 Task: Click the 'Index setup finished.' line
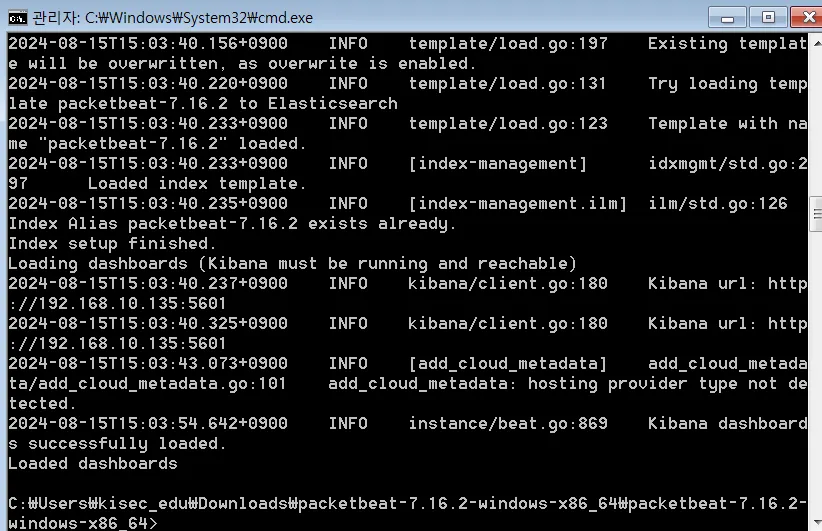pos(112,244)
